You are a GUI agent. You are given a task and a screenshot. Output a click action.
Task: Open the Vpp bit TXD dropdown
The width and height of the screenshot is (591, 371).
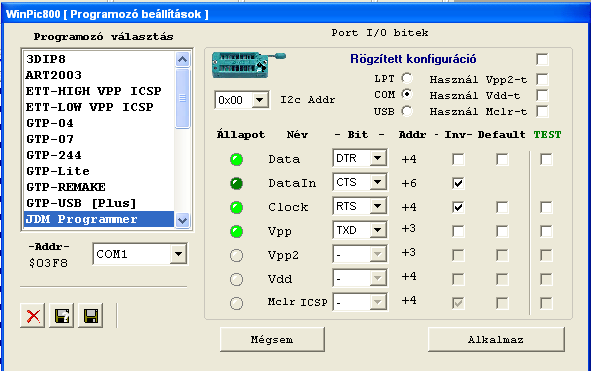tap(378, 230)
